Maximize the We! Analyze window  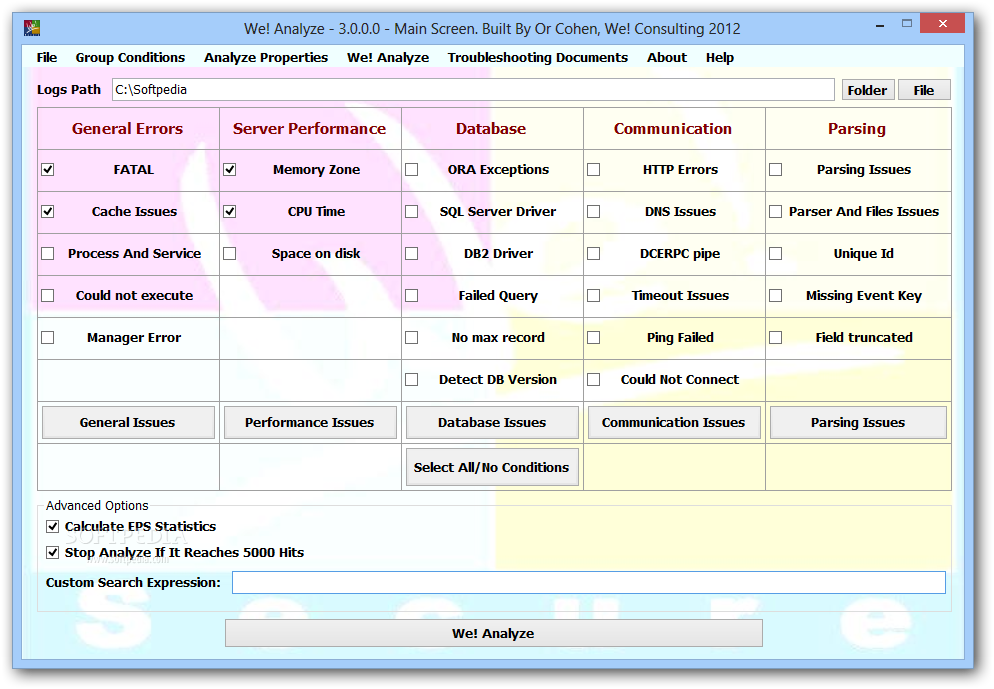(x=907, y=24)
